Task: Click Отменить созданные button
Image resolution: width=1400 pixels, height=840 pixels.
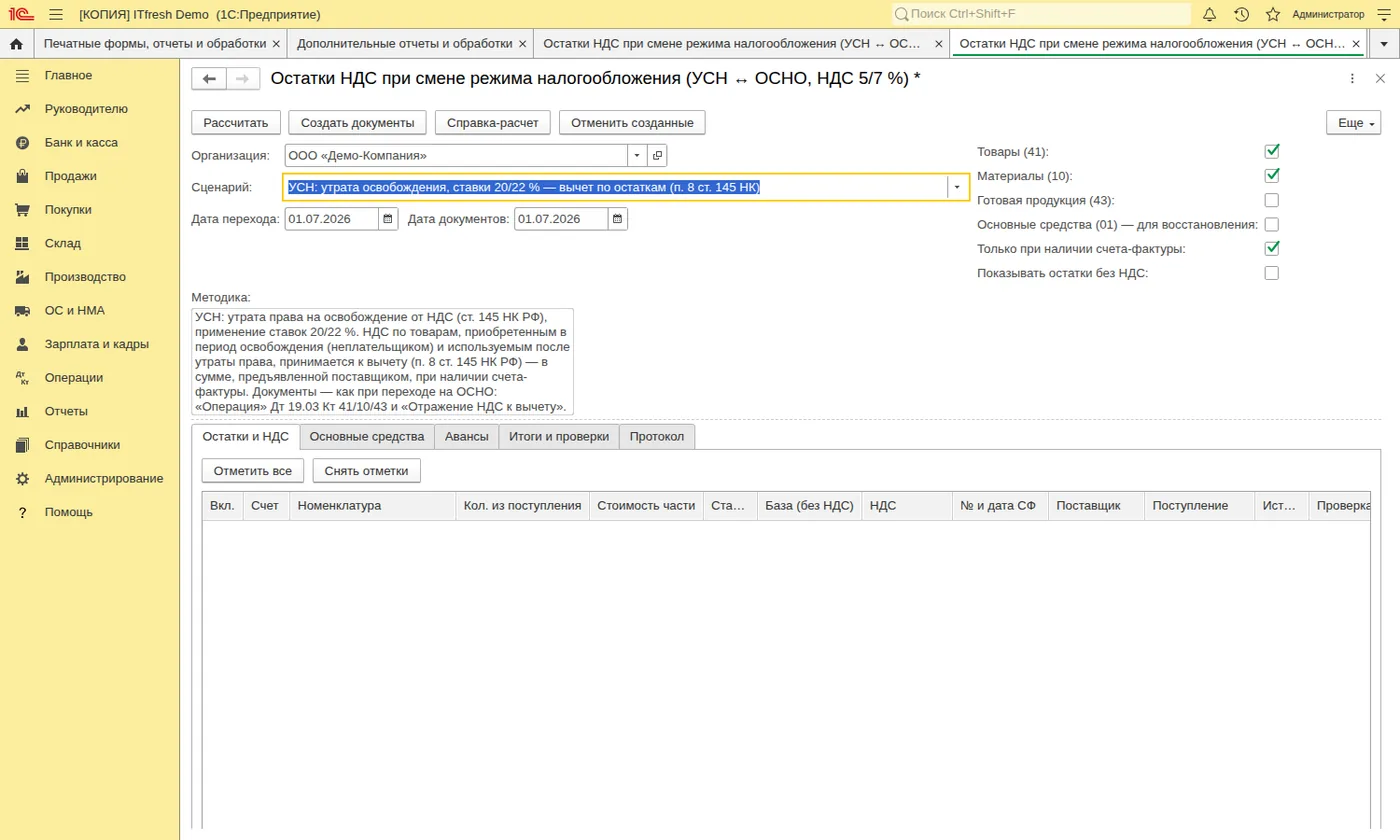Action: click(x=633, y=122)
